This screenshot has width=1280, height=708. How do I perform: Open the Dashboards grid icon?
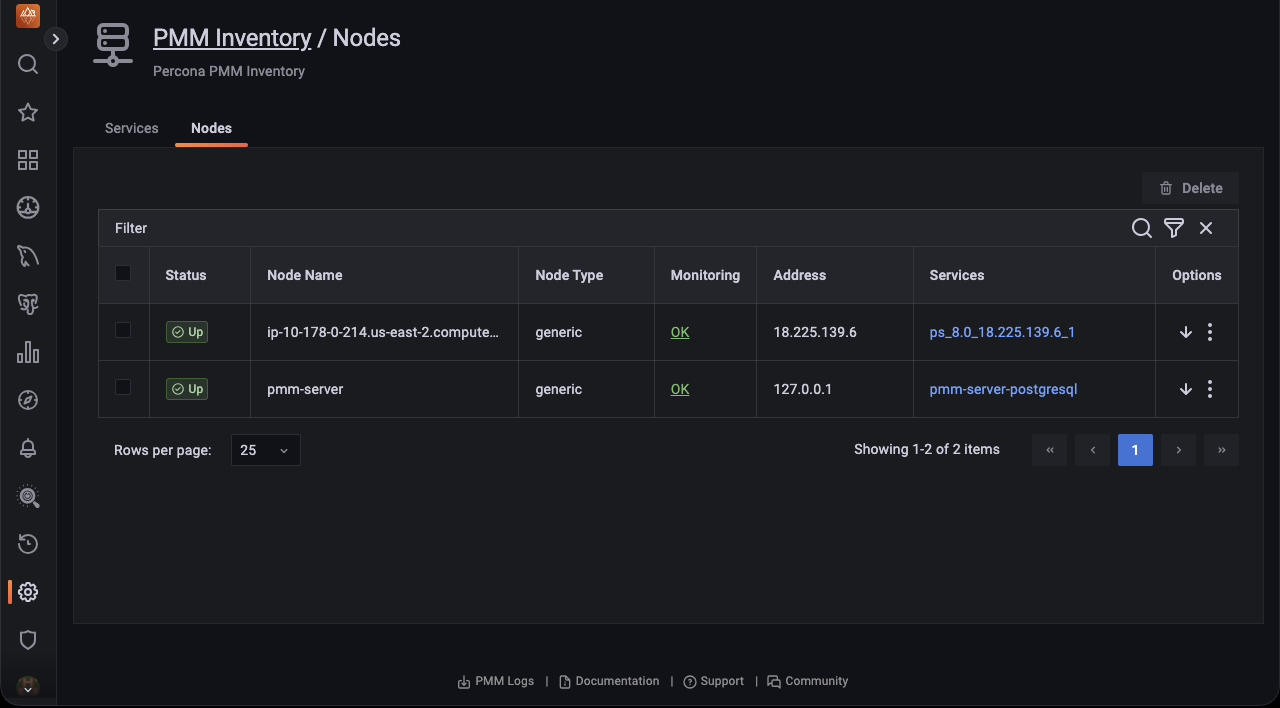[28, 160]
